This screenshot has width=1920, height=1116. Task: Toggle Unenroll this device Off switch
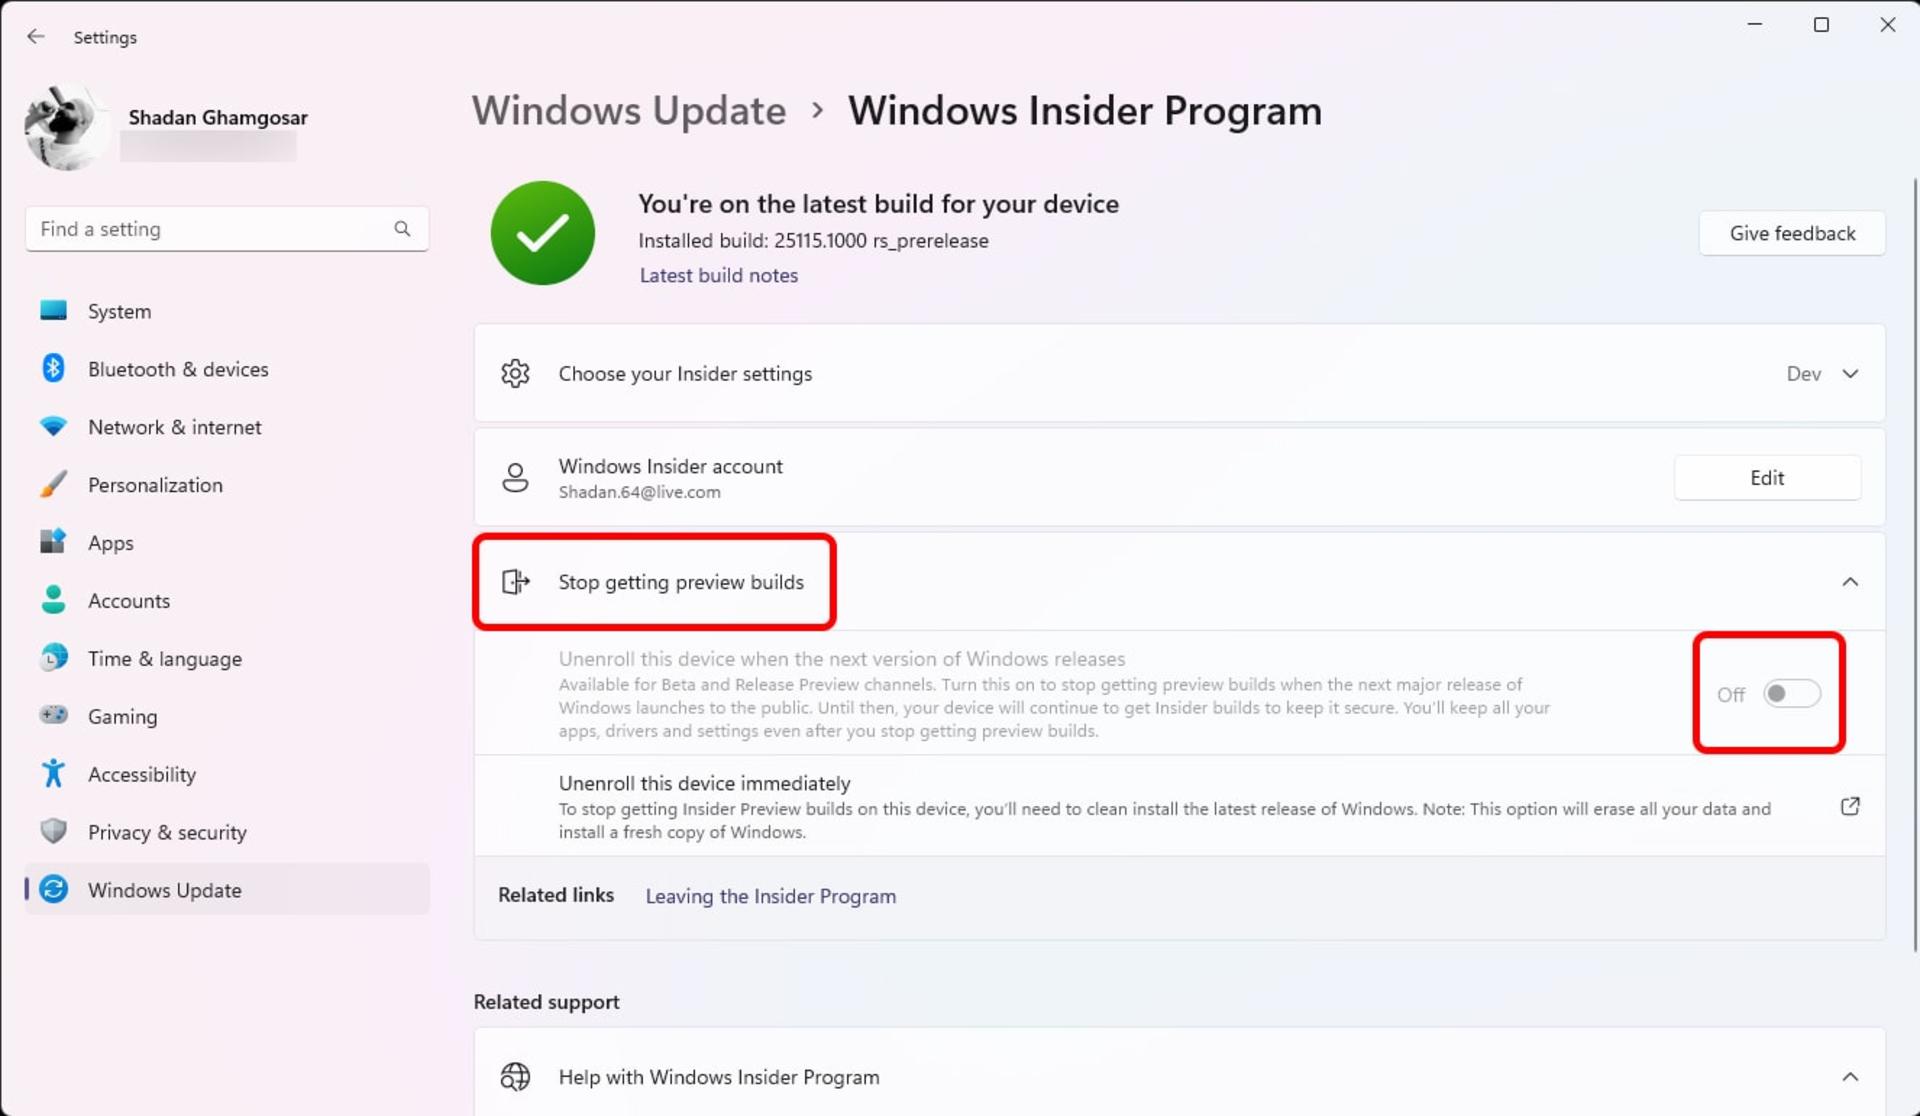pyautogui.click(x=1791, y=694)
